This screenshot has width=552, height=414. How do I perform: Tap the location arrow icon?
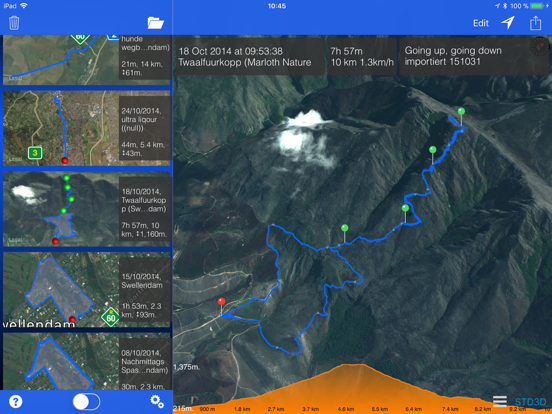point(508,23)
